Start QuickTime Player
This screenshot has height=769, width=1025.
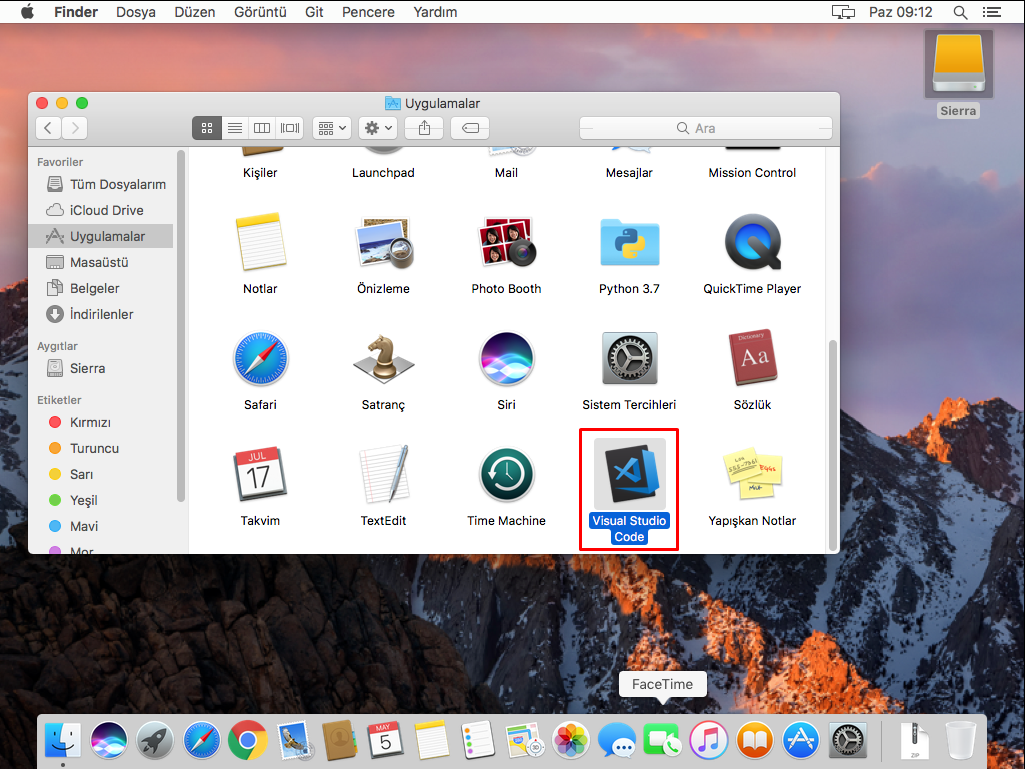(x=752, y=242)
